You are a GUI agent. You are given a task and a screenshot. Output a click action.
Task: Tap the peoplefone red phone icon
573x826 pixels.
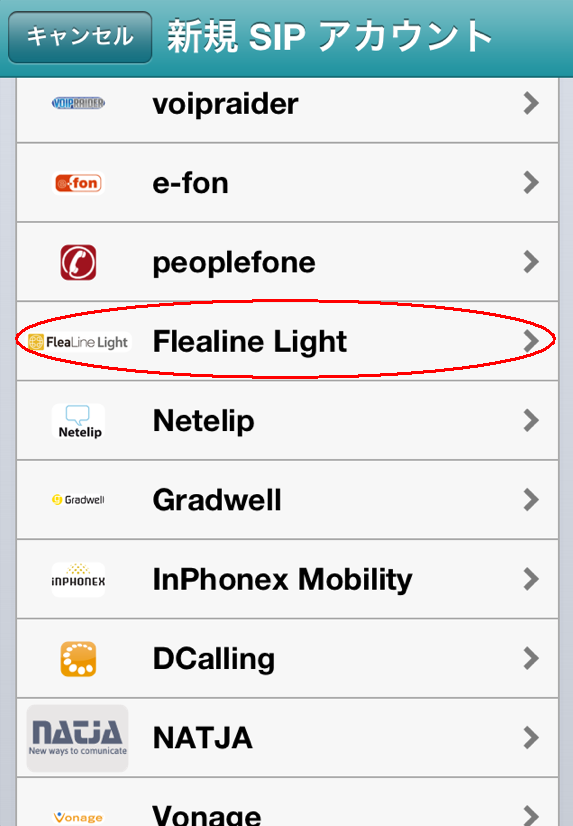coord(78,262)
